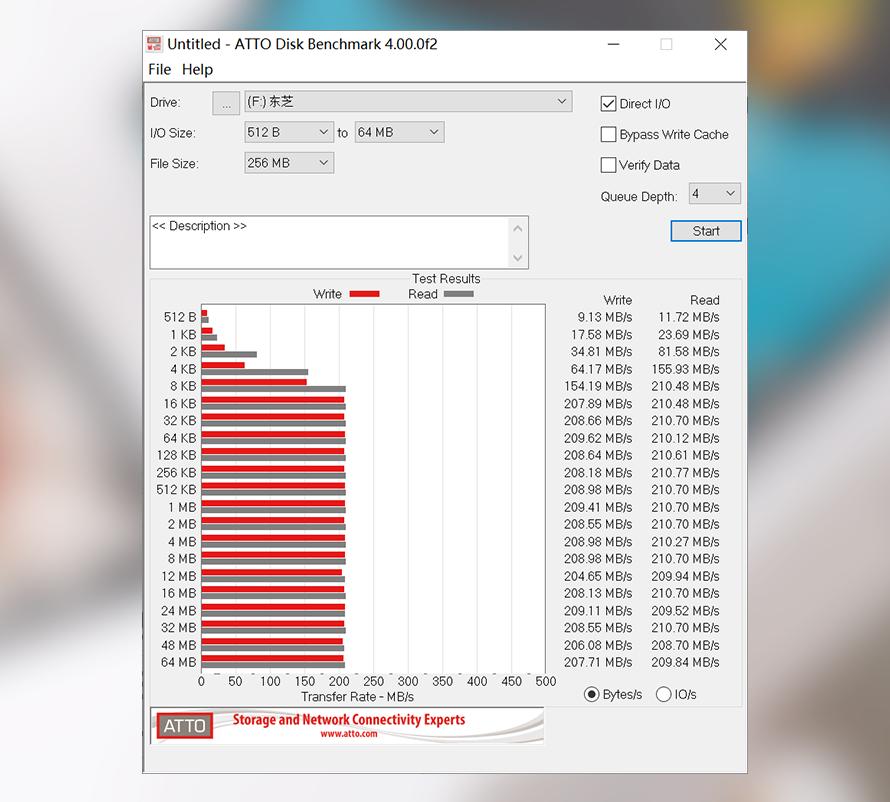
Task: Close the ATTO Disk Benchmark window
Action: 720,44
